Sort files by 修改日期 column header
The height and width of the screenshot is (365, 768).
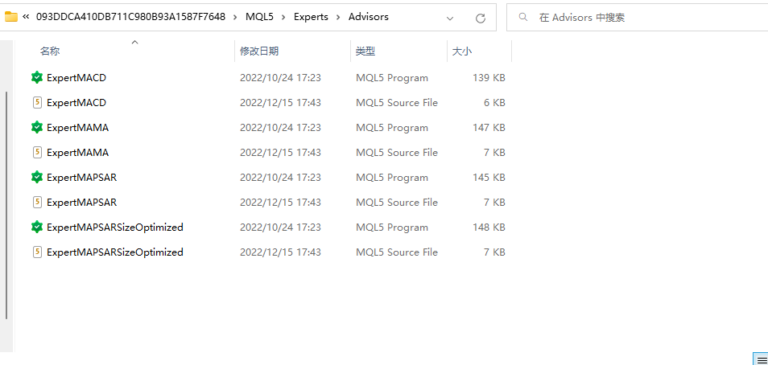[259, 51]
